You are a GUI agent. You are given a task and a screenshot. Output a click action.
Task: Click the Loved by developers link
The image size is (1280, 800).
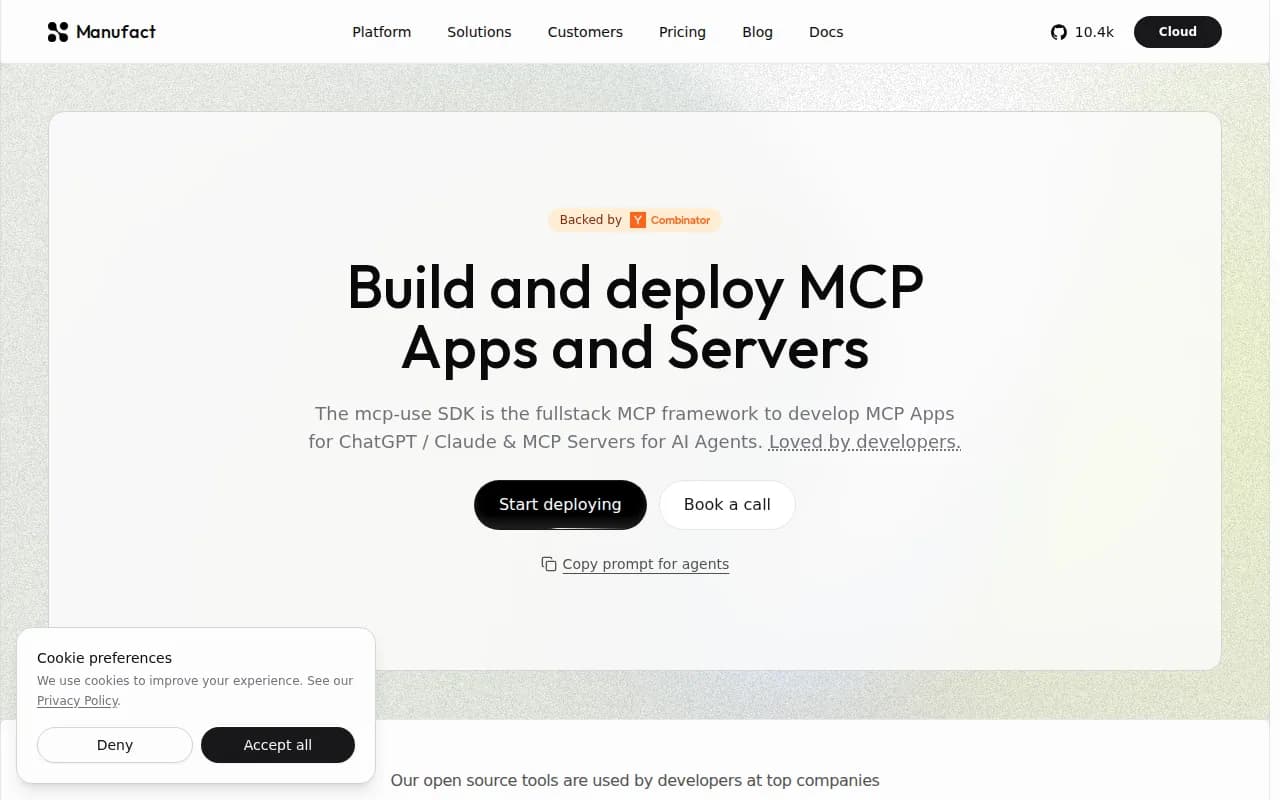(865, 441)
